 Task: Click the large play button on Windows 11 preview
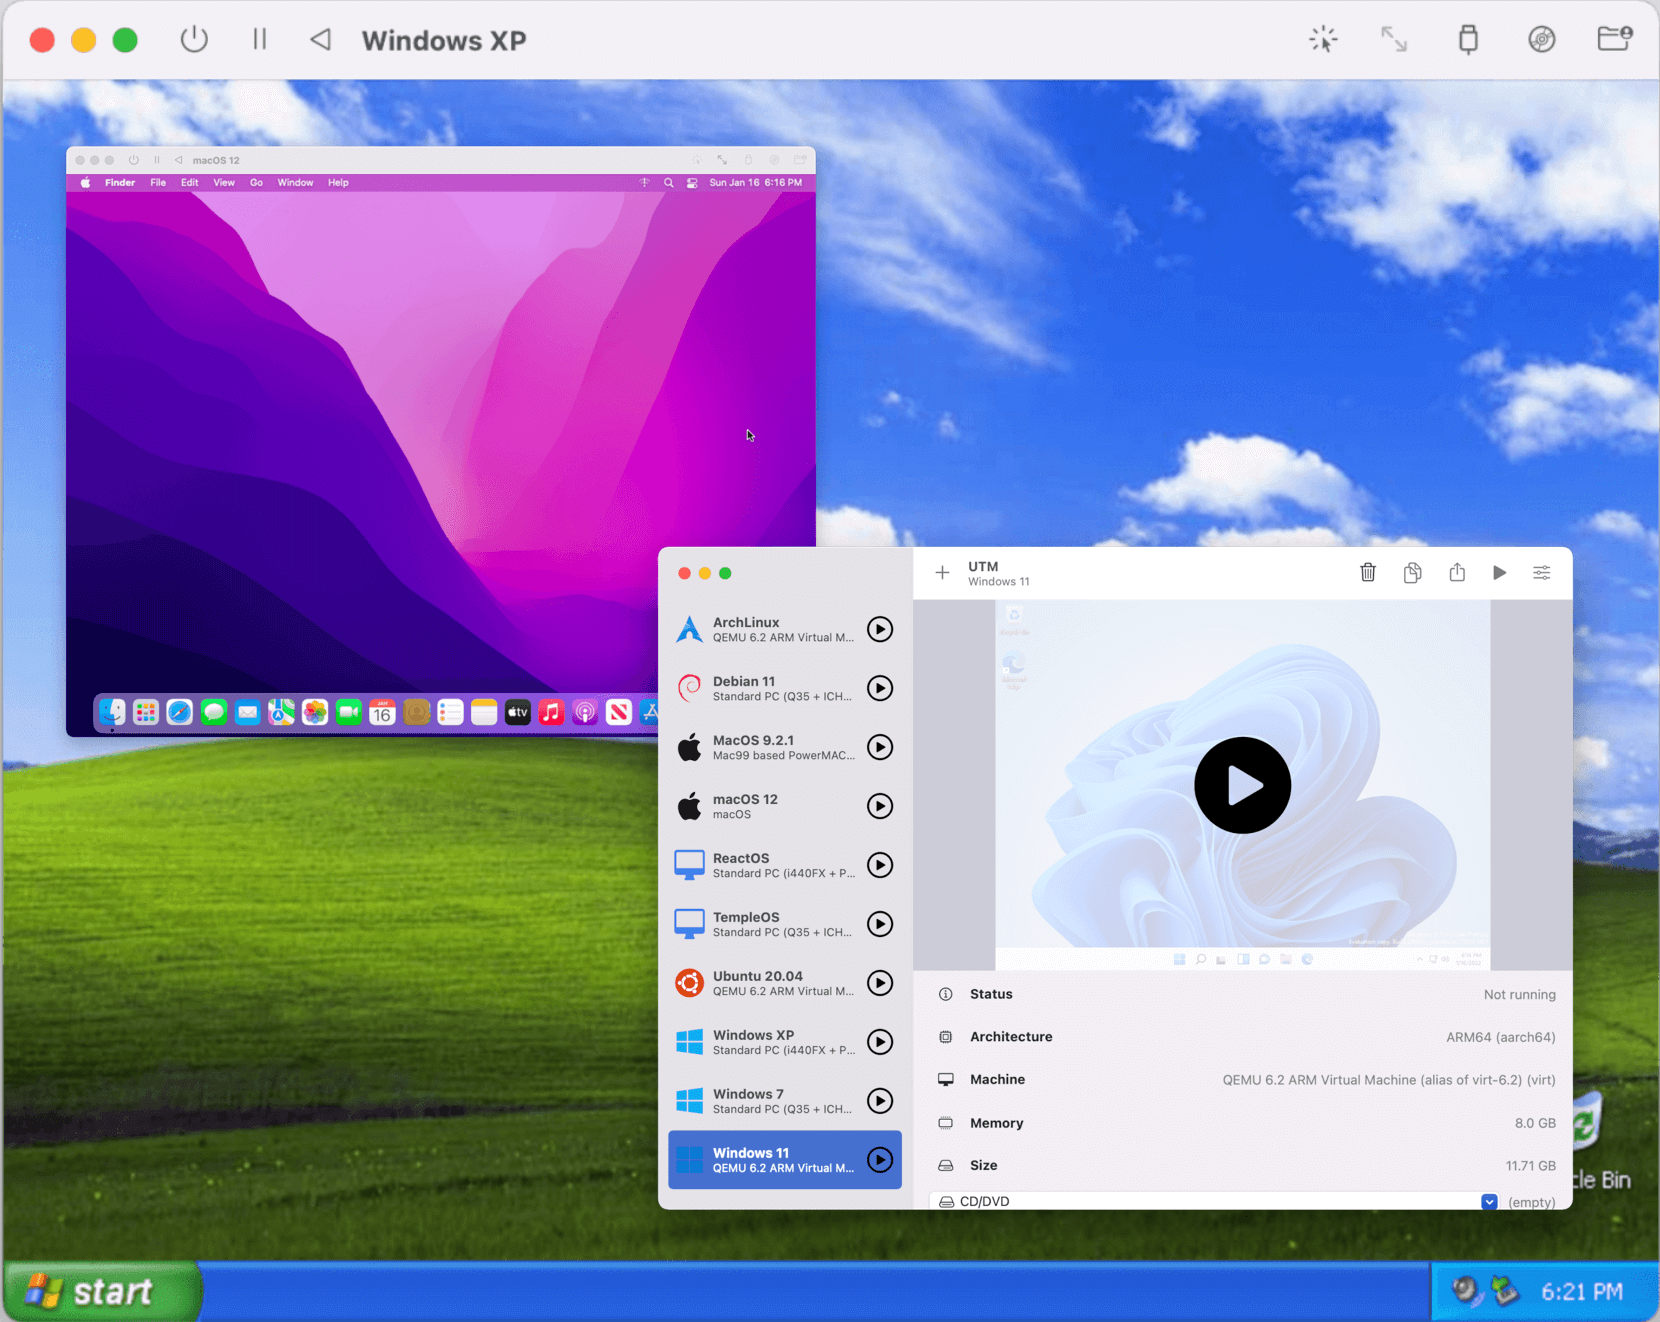[1242, 785]
